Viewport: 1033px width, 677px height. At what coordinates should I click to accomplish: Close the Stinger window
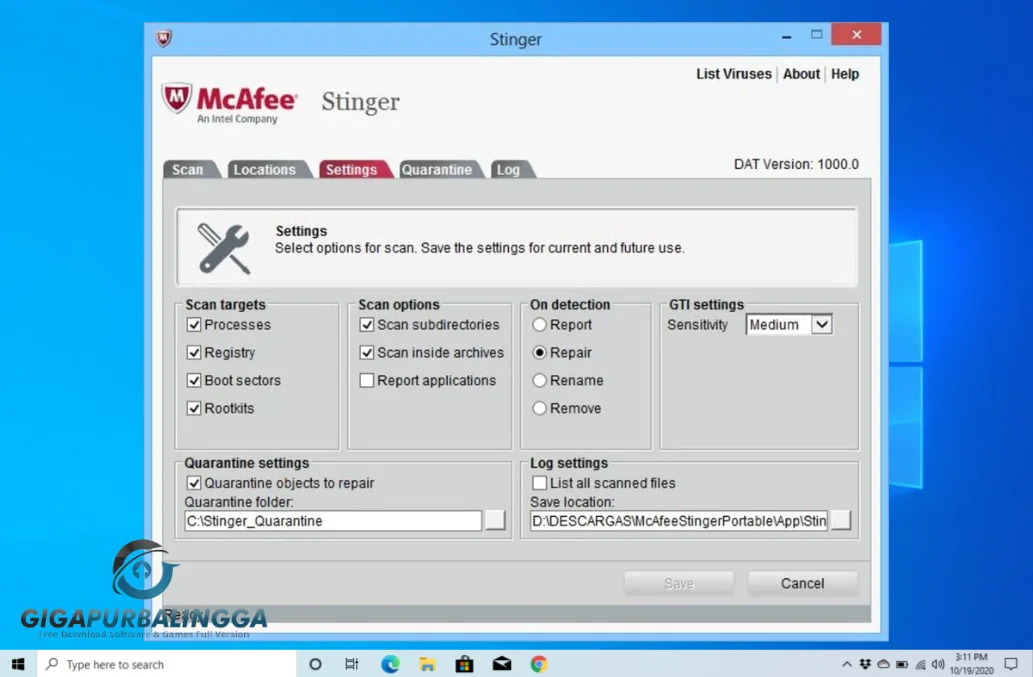(856, 34)
